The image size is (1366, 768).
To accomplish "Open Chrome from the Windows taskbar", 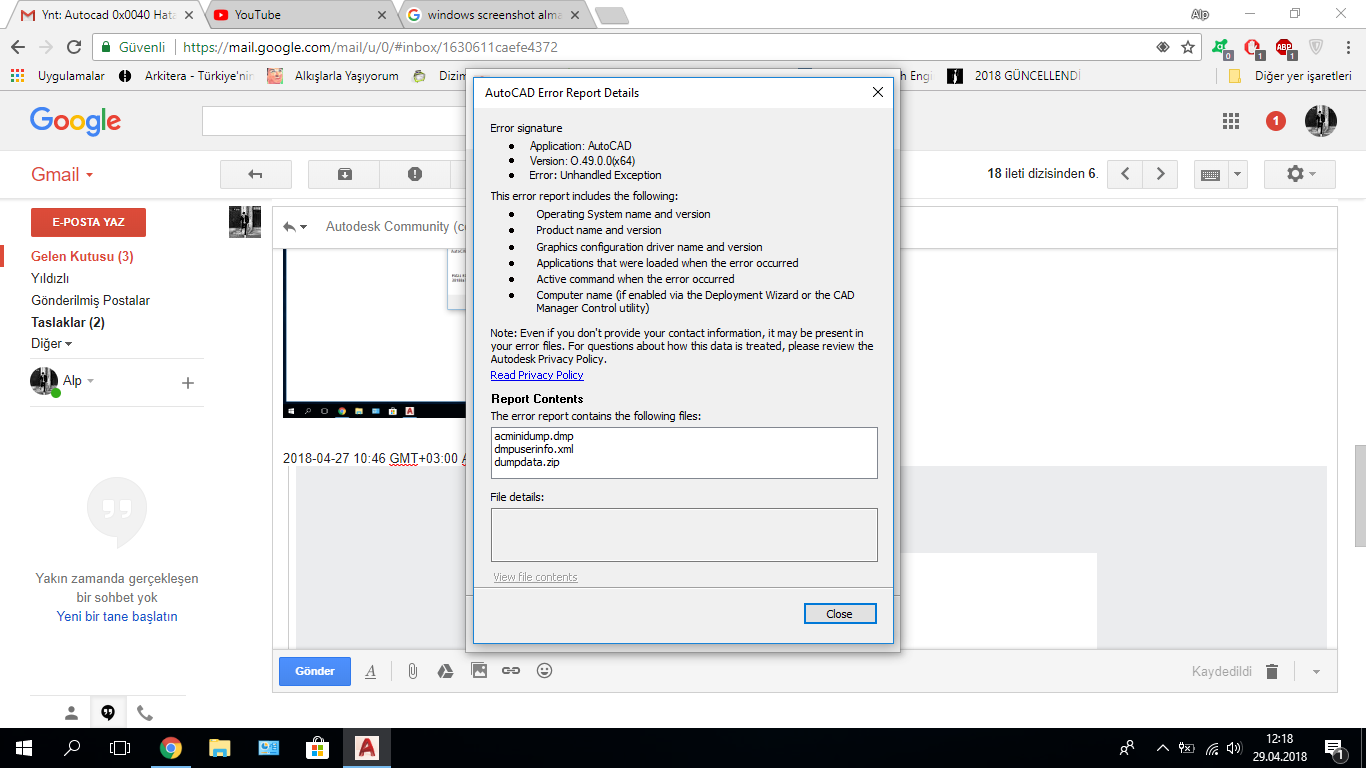I will 171,747.
